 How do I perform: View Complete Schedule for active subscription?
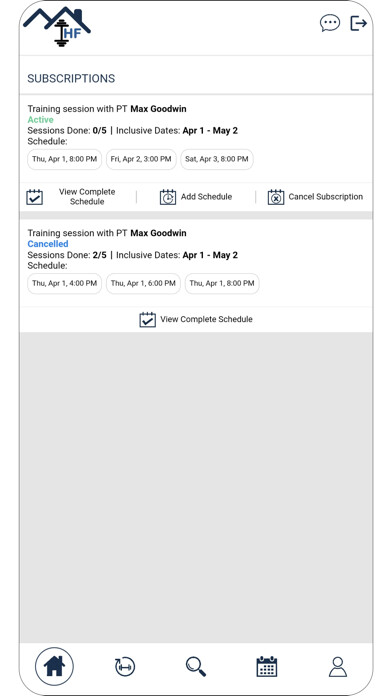[87, 197]
